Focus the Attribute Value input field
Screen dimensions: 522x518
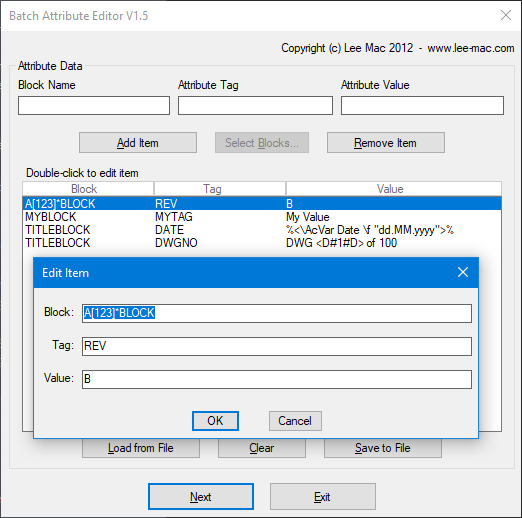click(x=422, y=105)
